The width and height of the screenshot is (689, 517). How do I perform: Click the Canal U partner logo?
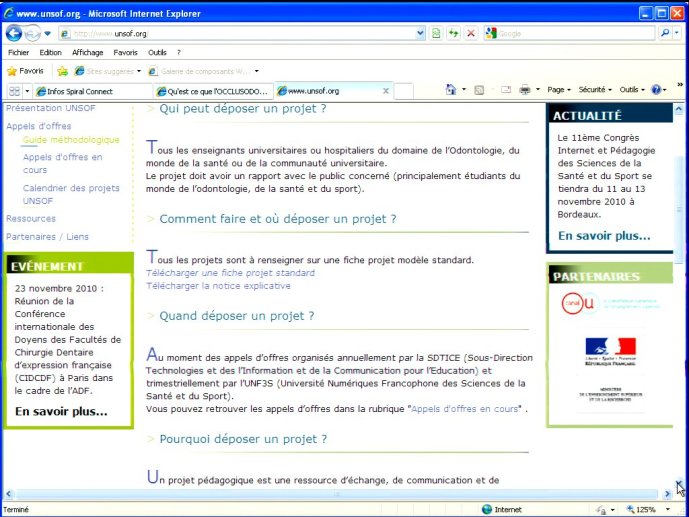(x=611, y=303)
